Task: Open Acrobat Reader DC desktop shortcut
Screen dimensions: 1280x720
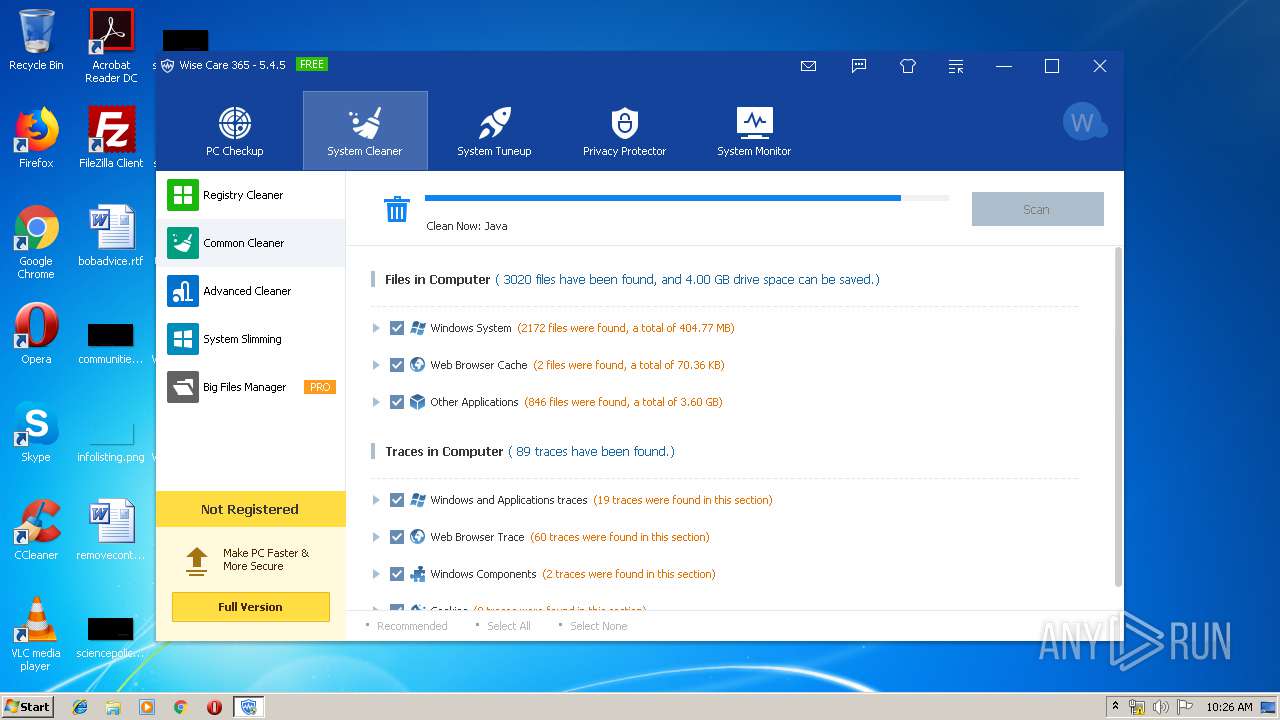Action: pos(111,46)
